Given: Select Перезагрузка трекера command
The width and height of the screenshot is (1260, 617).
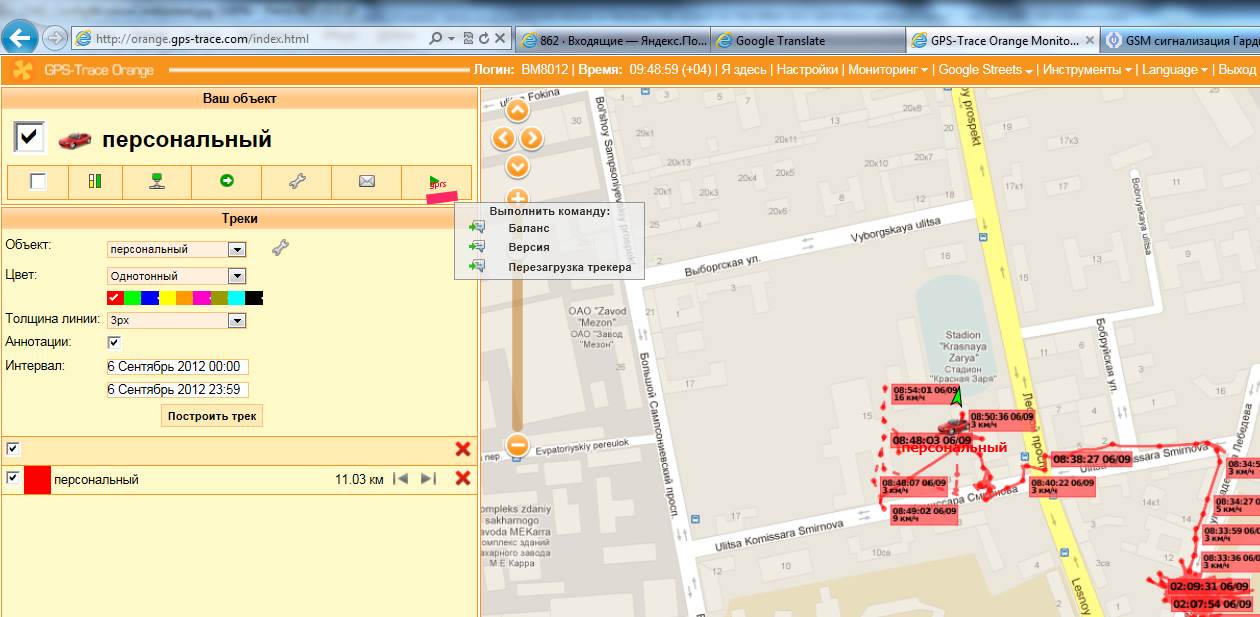Looking at the screenshot, I should point(570,267).
